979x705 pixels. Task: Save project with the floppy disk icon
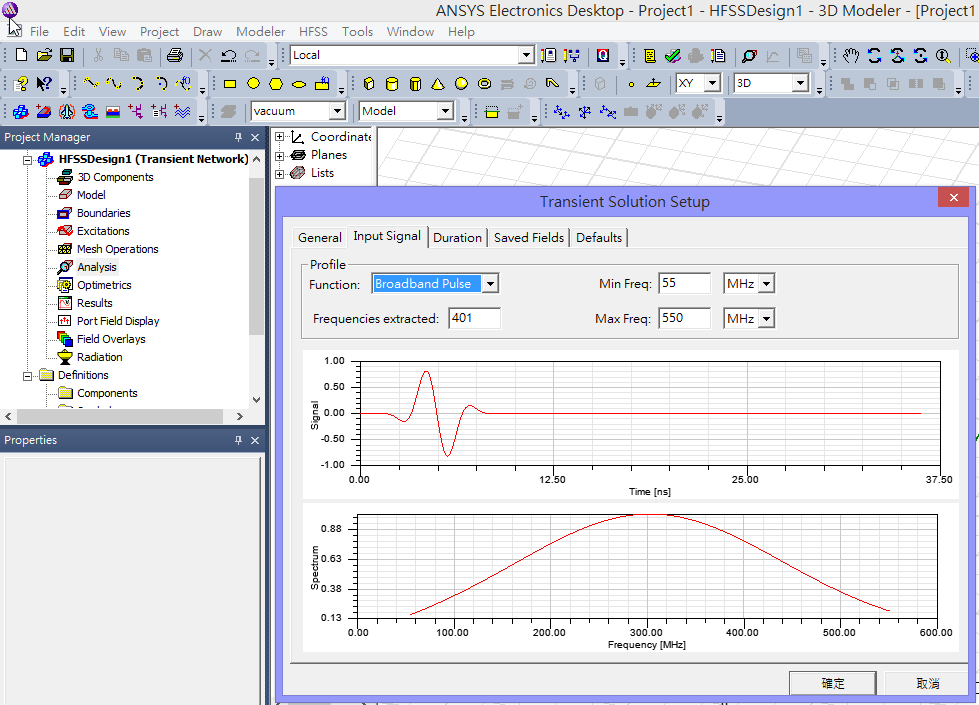pos(67,56)
